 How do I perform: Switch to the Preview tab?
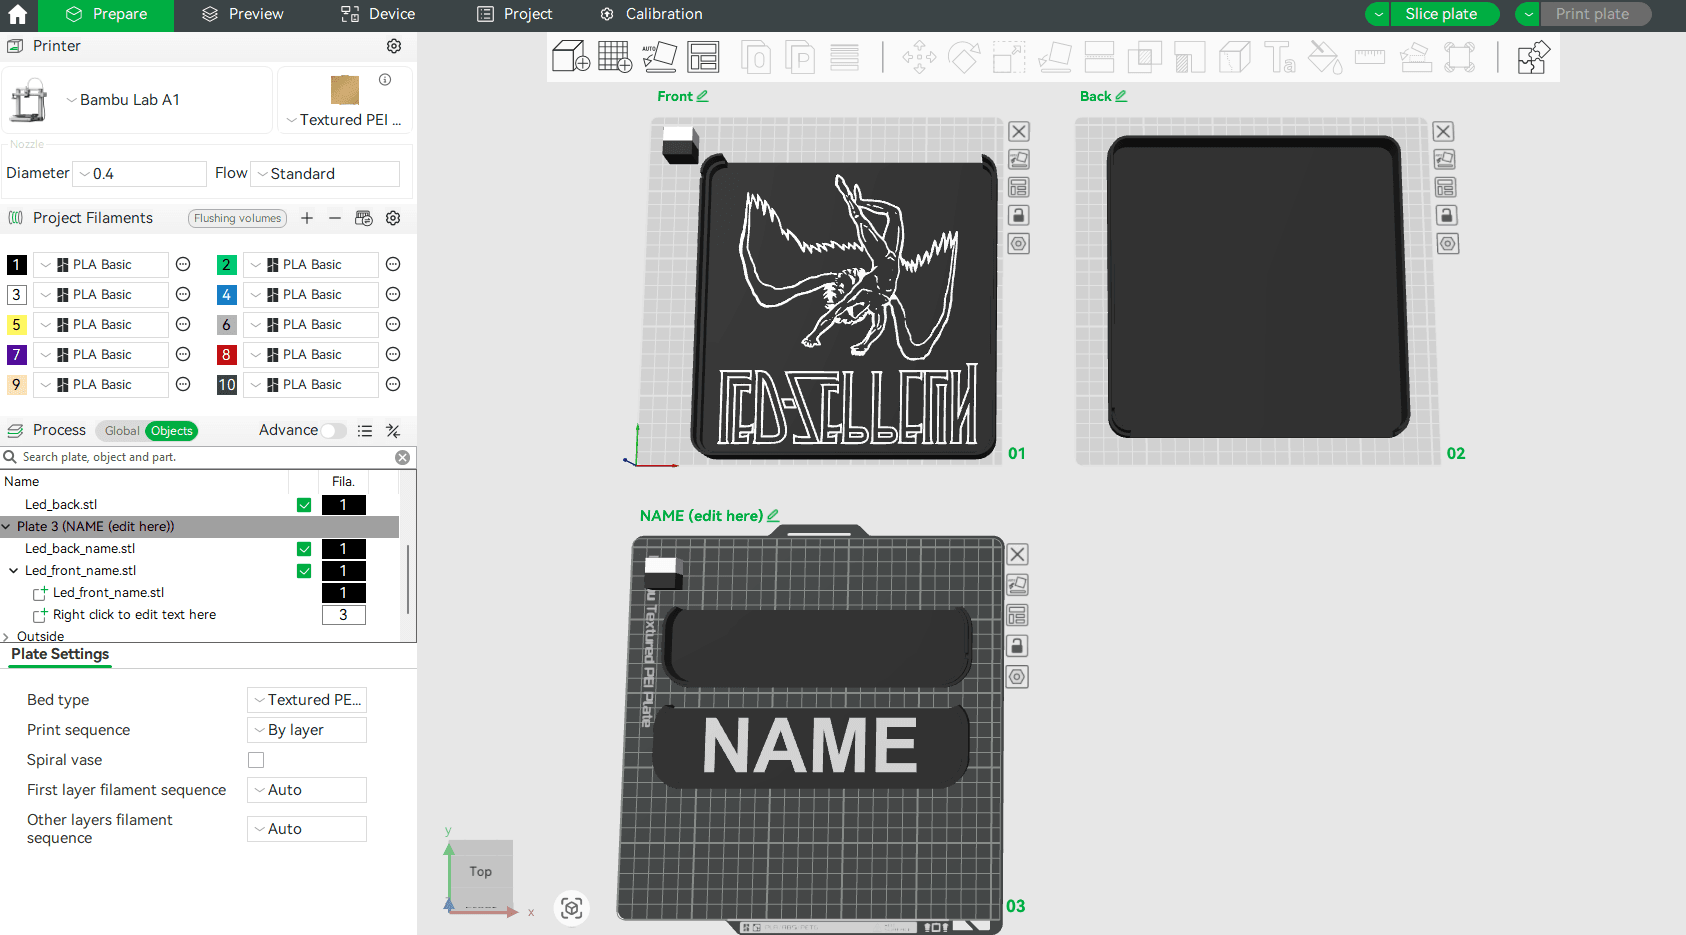pos(243,14)
